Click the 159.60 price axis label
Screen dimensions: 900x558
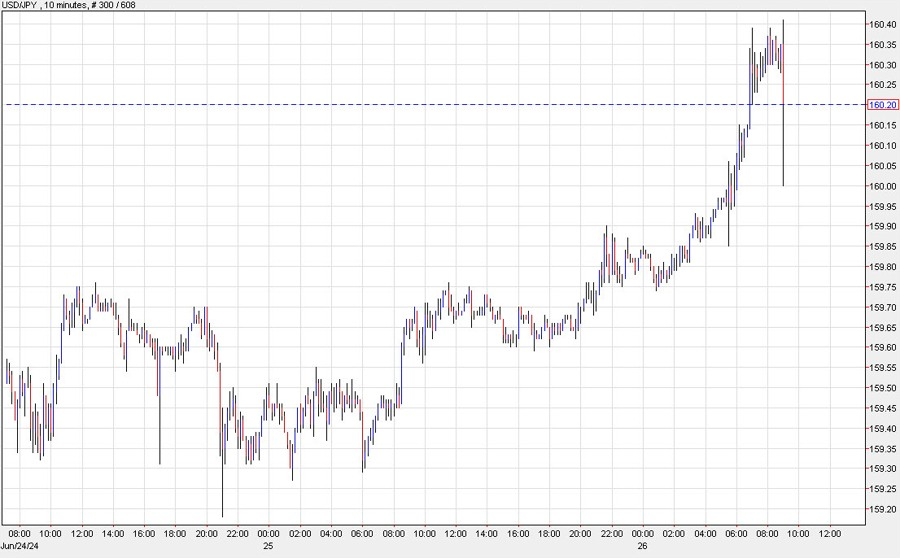(x=883, y=347)
